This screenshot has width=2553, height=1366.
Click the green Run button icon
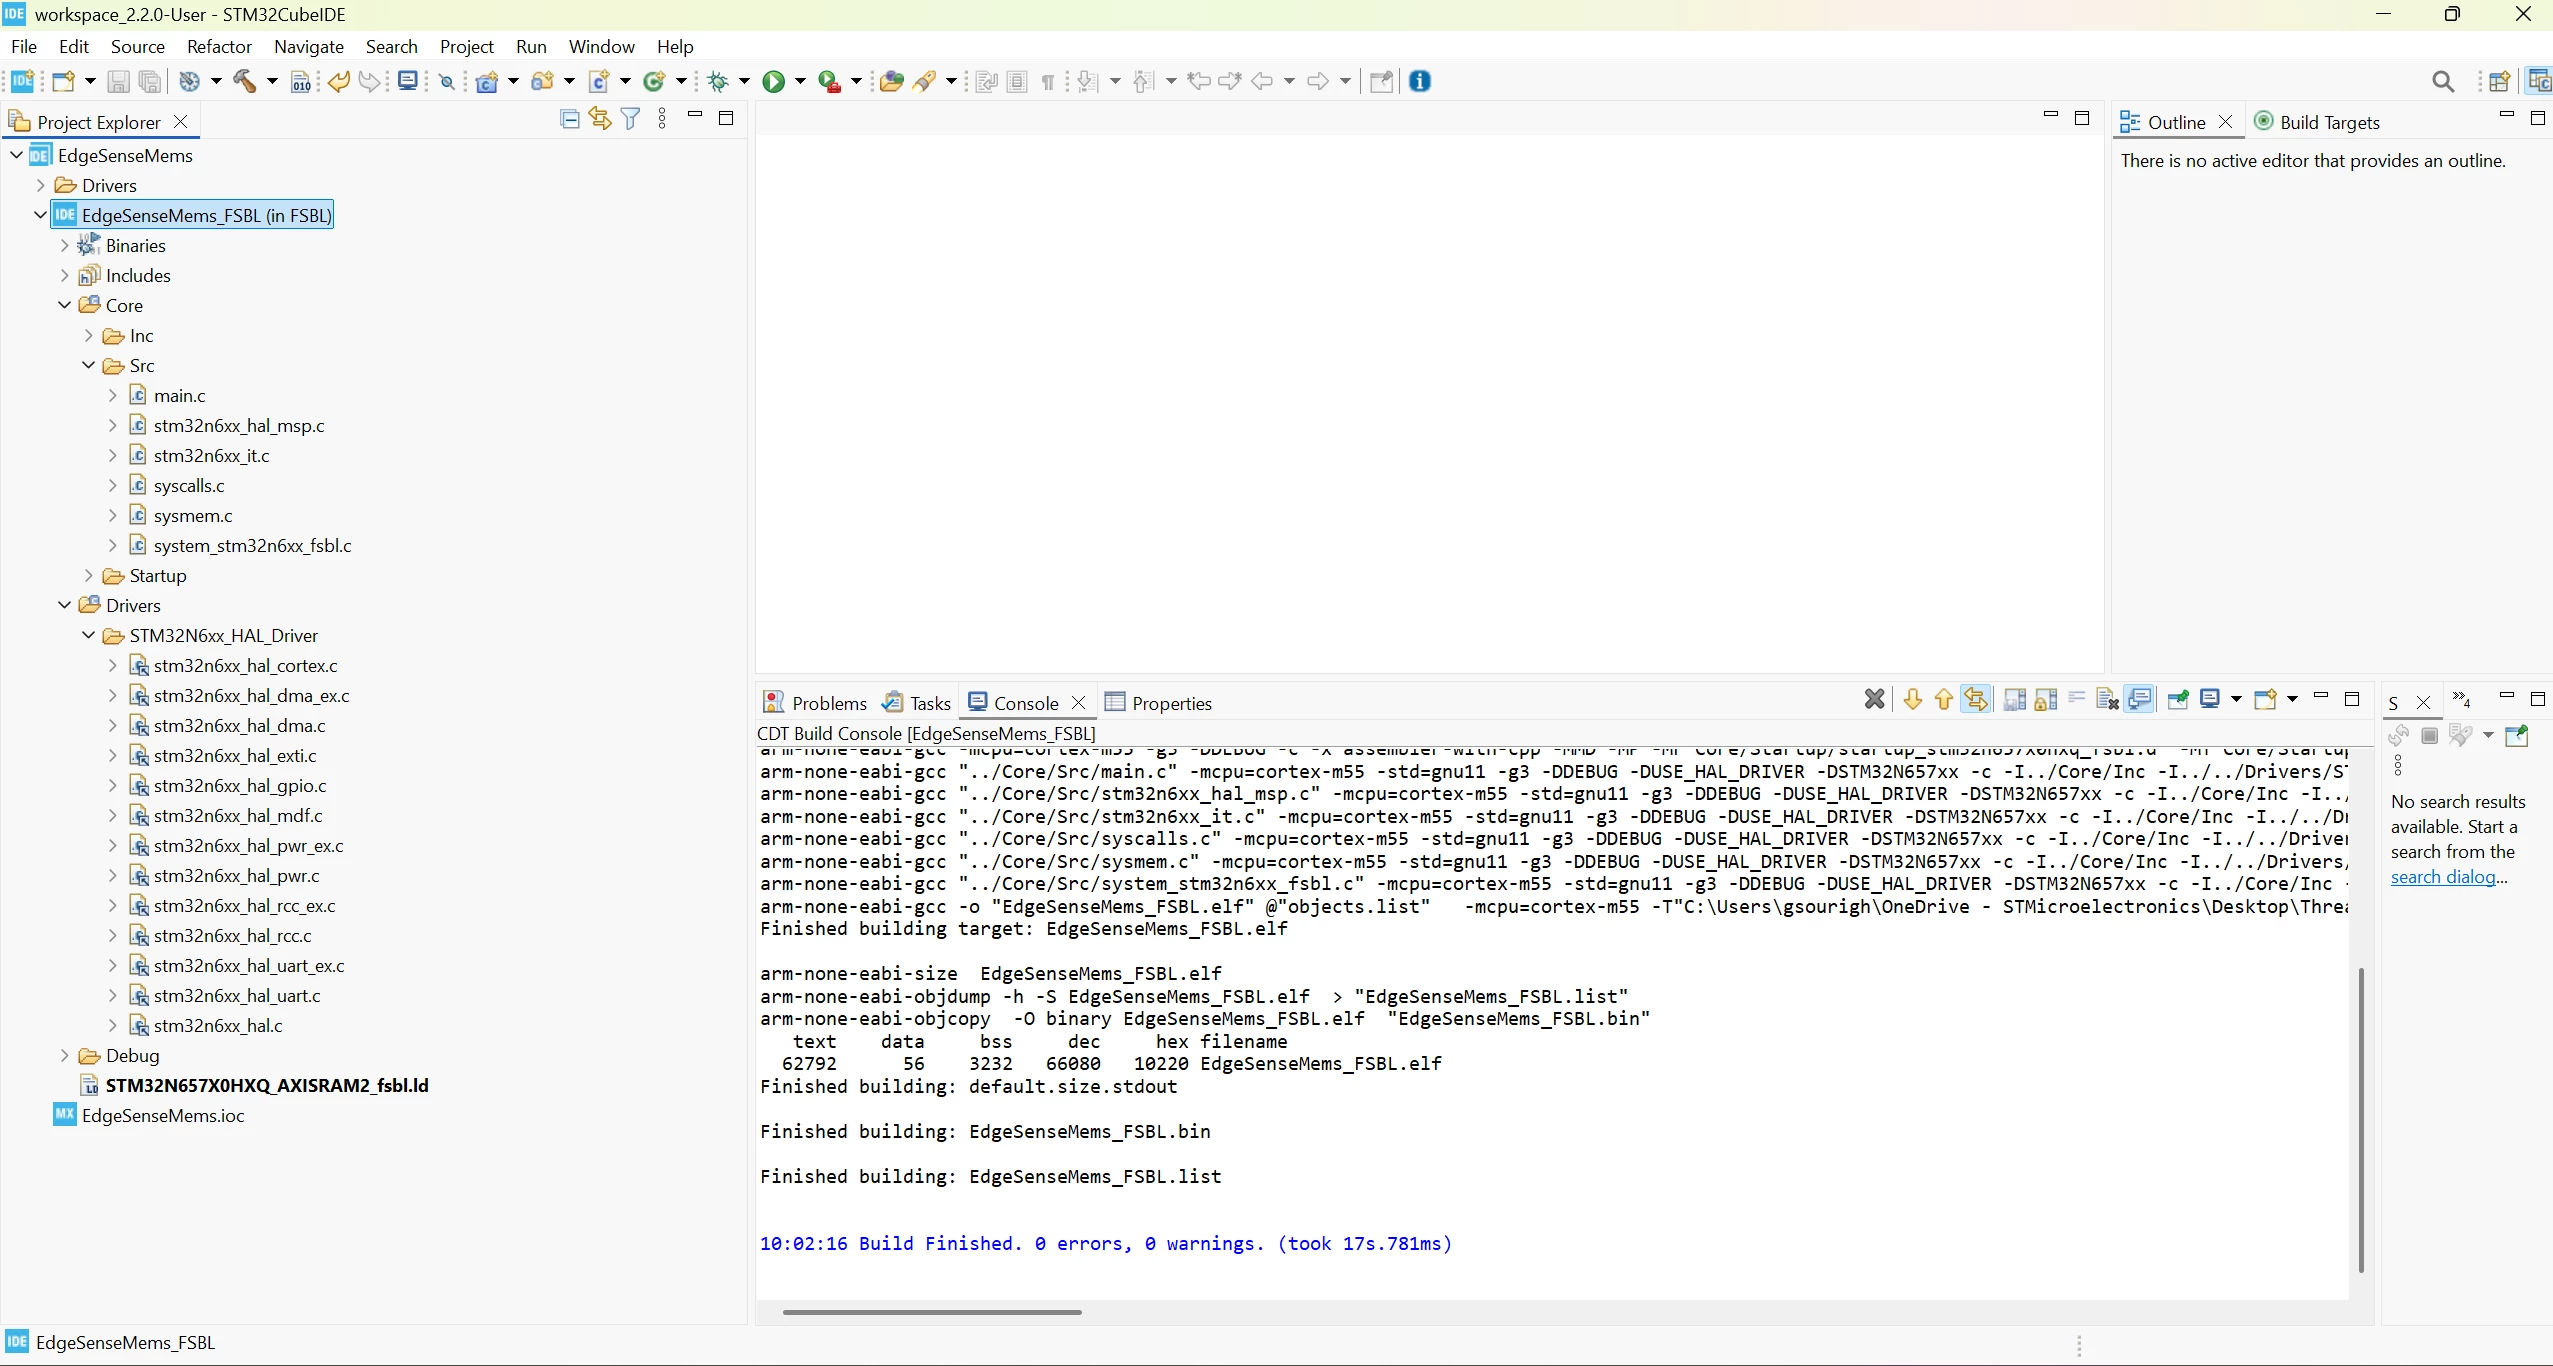773,82
